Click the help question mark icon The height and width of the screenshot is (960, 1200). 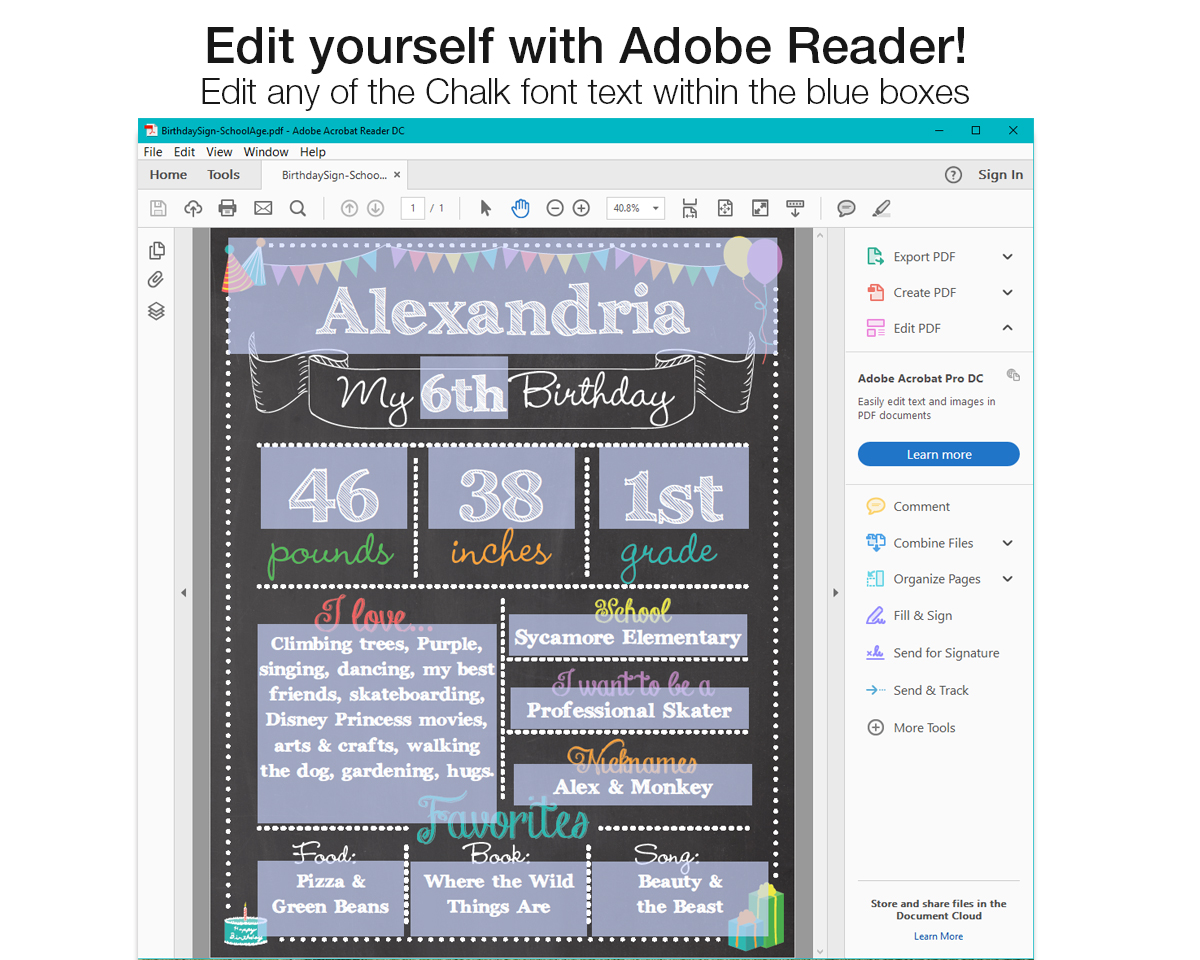click(x=954, y=175)
